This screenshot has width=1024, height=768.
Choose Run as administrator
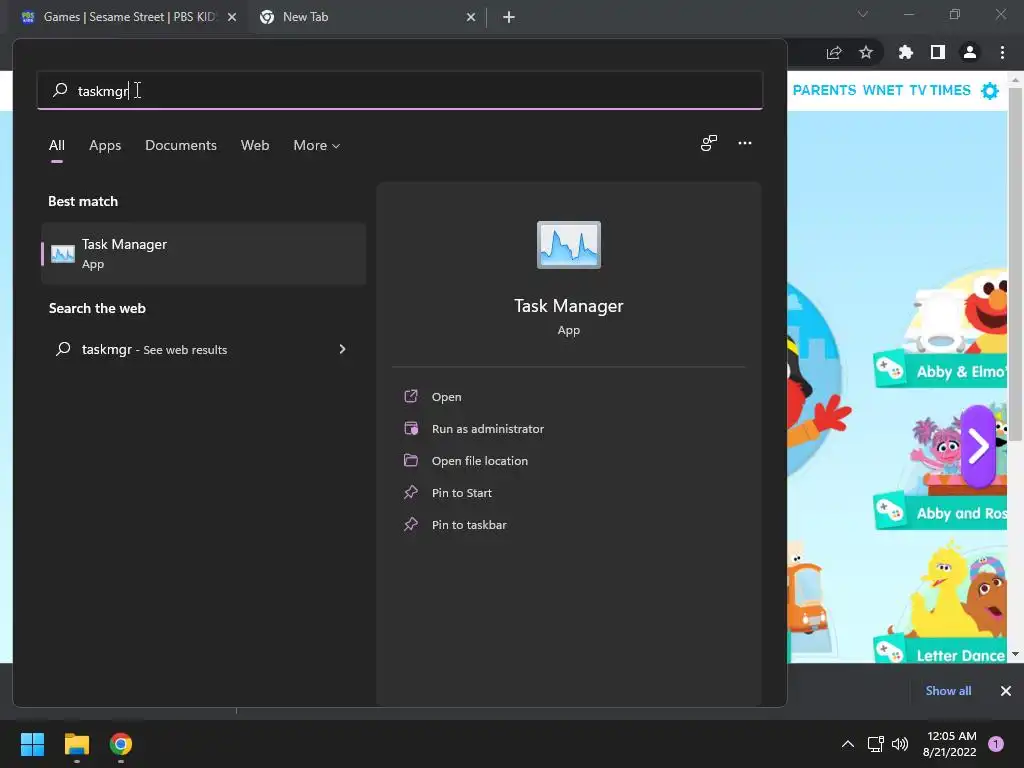487,428
